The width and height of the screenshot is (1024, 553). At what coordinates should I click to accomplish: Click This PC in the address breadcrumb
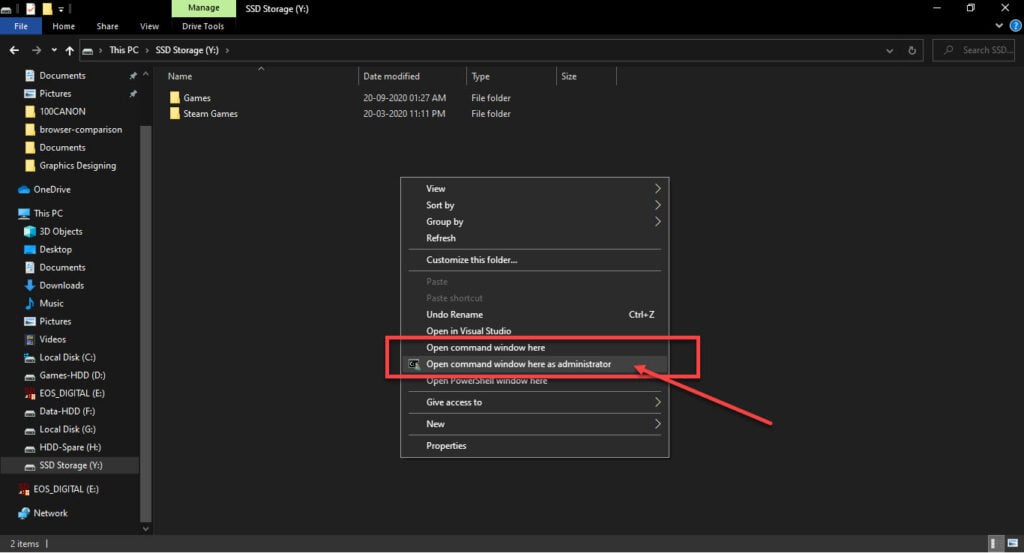[123, 50]
